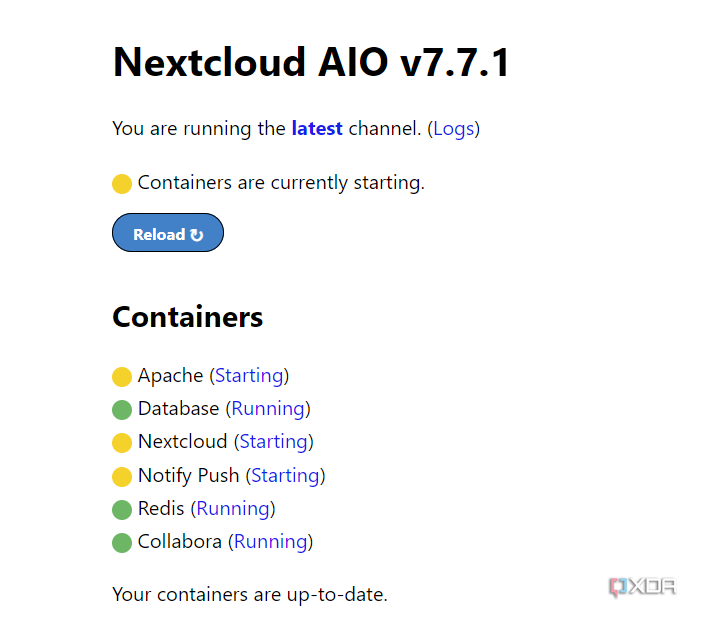Click yellow status dot beside Notify Push

click(122, 477)
